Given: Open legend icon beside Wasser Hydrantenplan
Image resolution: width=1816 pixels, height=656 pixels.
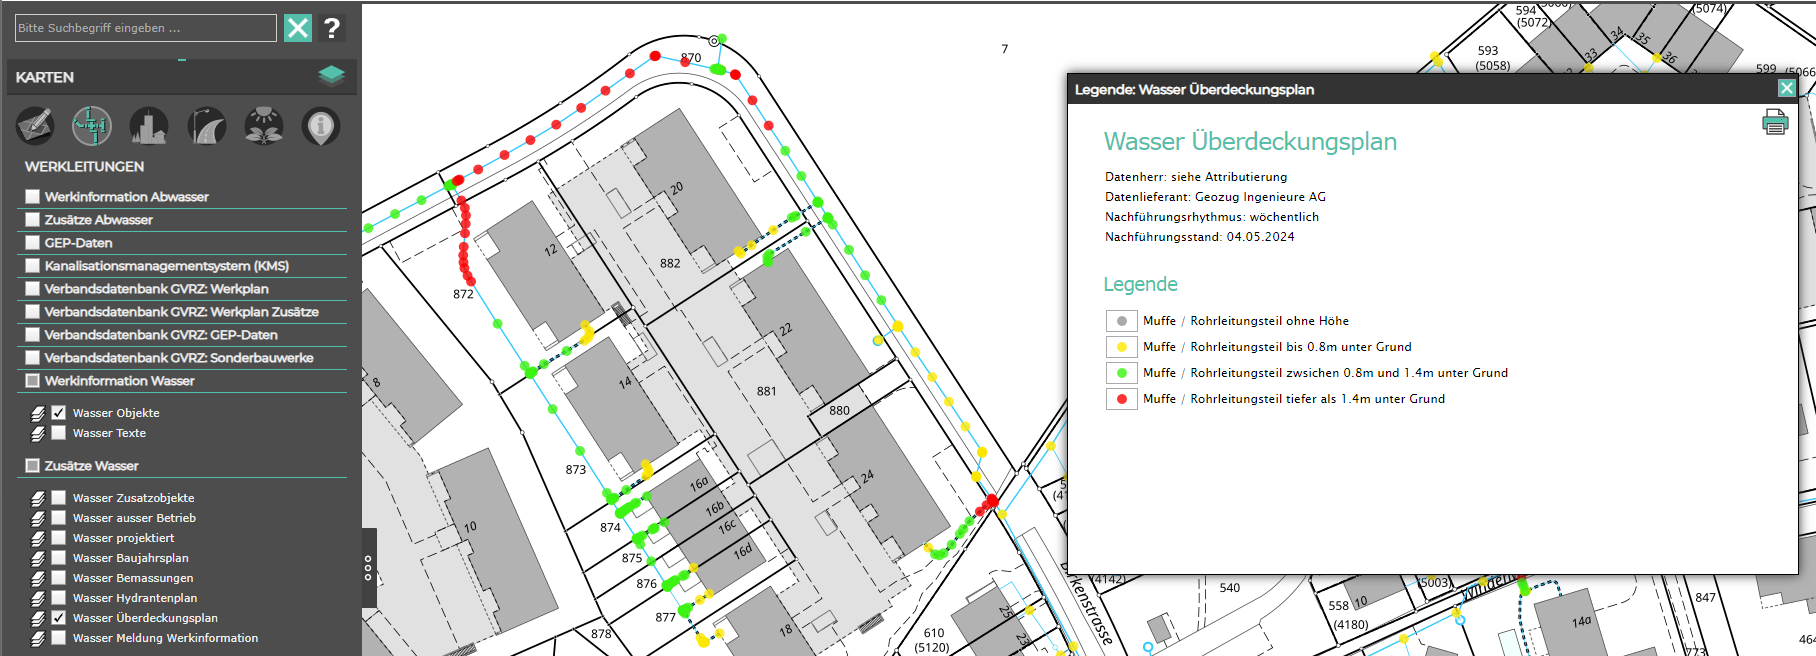Looking at the screenshot, I should (38, 598).
